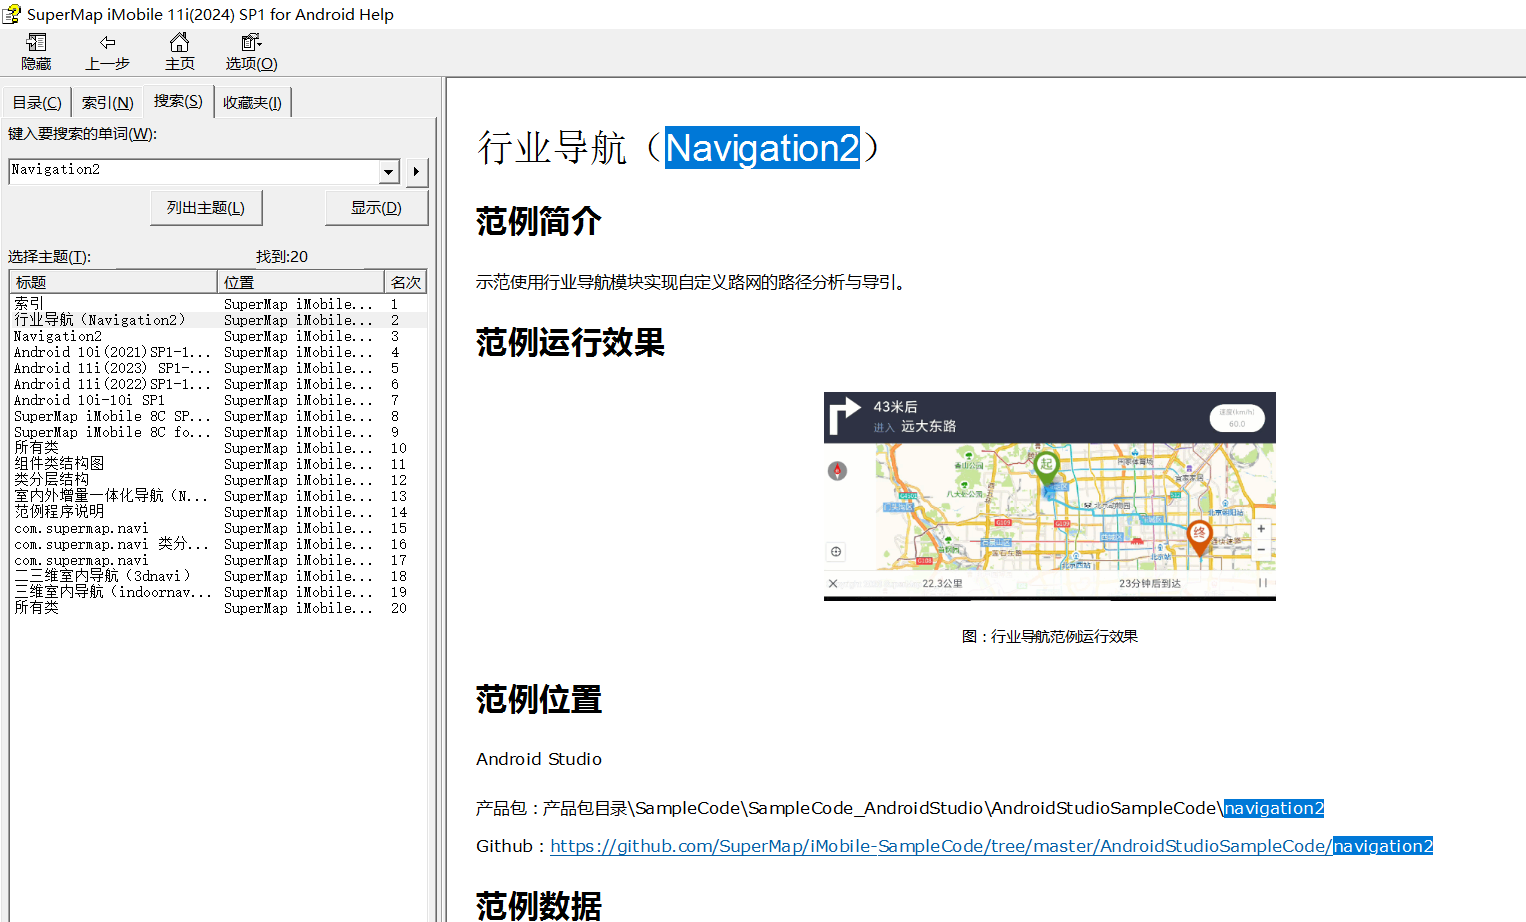Select the 范例程序说明 result row
Viewport: 1526px width, 922px height.
point(218,512)
